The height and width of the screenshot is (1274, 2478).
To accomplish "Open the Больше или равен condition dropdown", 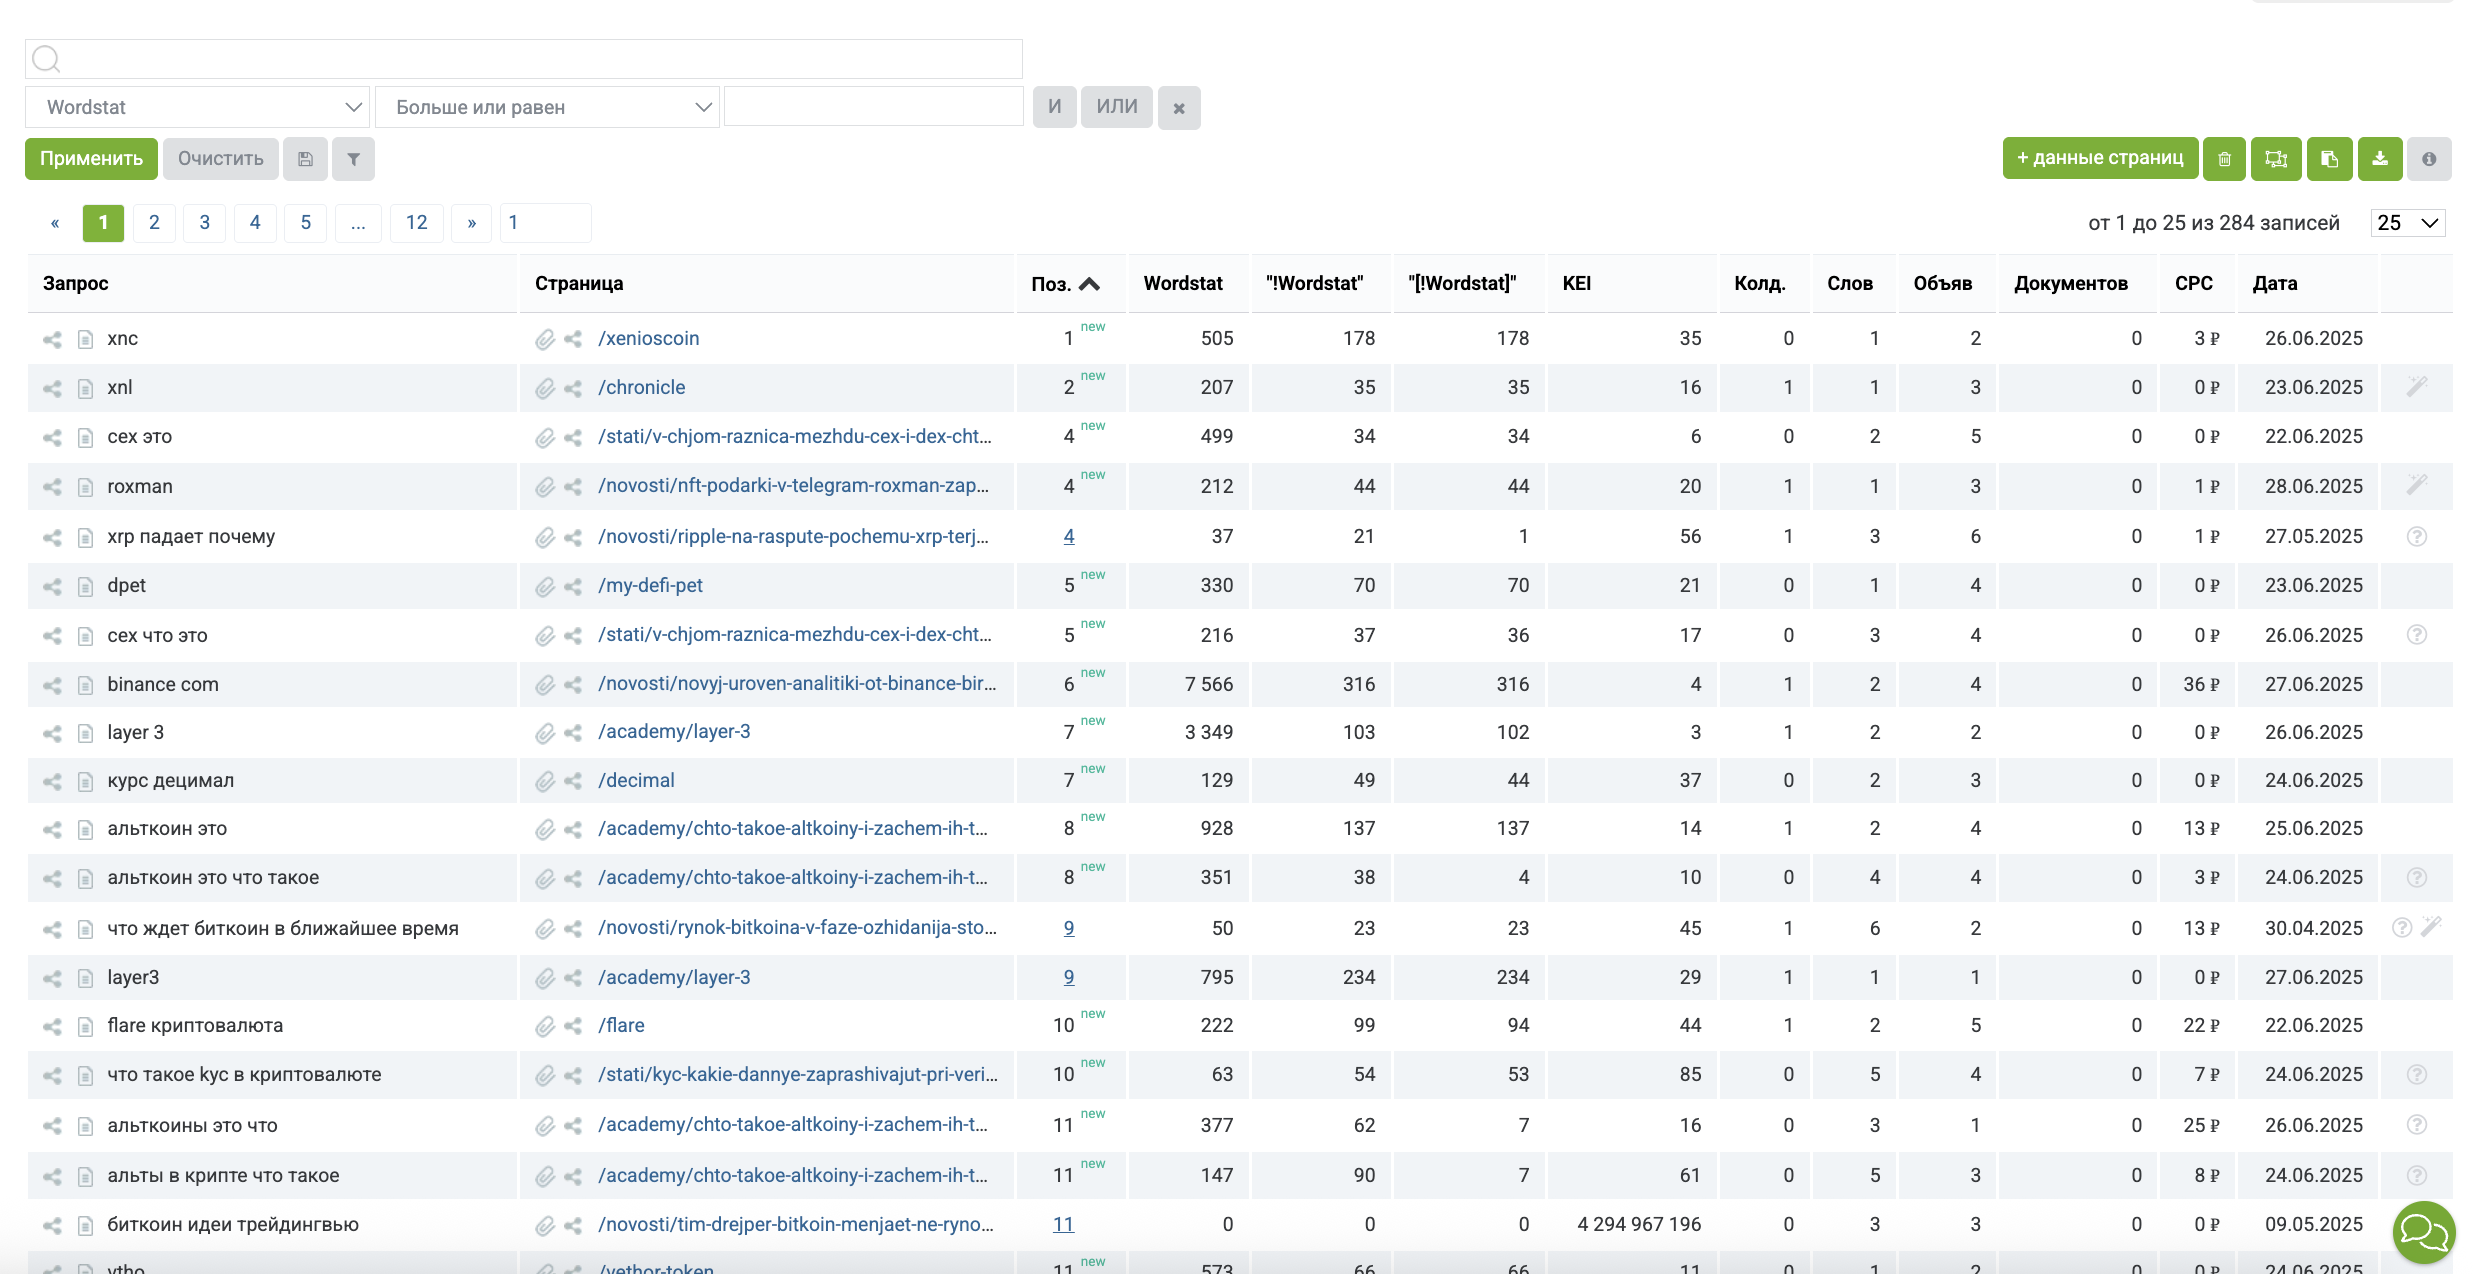I will pyautogui.click(x=547, y=107).
